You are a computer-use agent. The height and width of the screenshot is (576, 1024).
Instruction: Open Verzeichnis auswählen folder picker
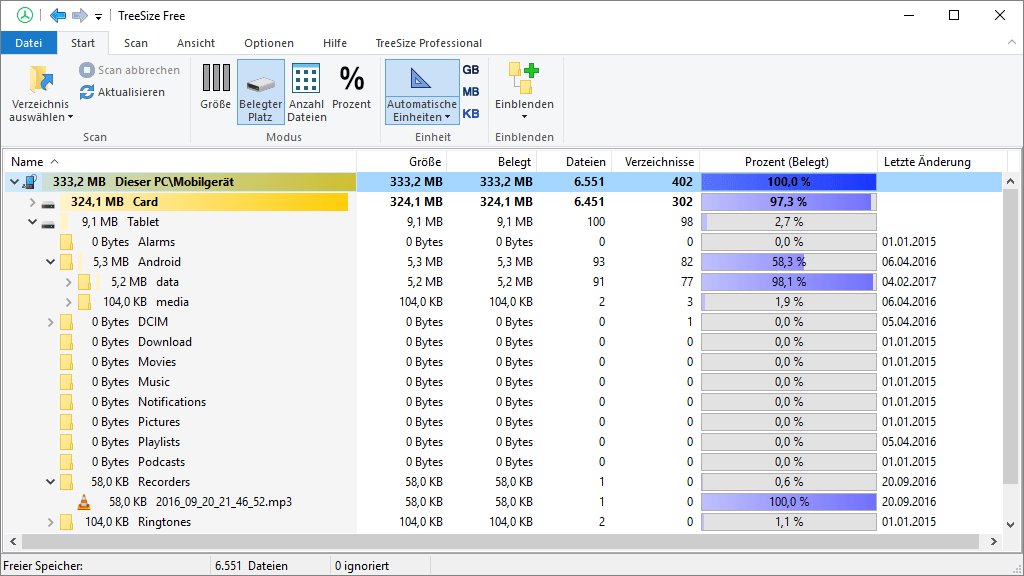point(40,93)
